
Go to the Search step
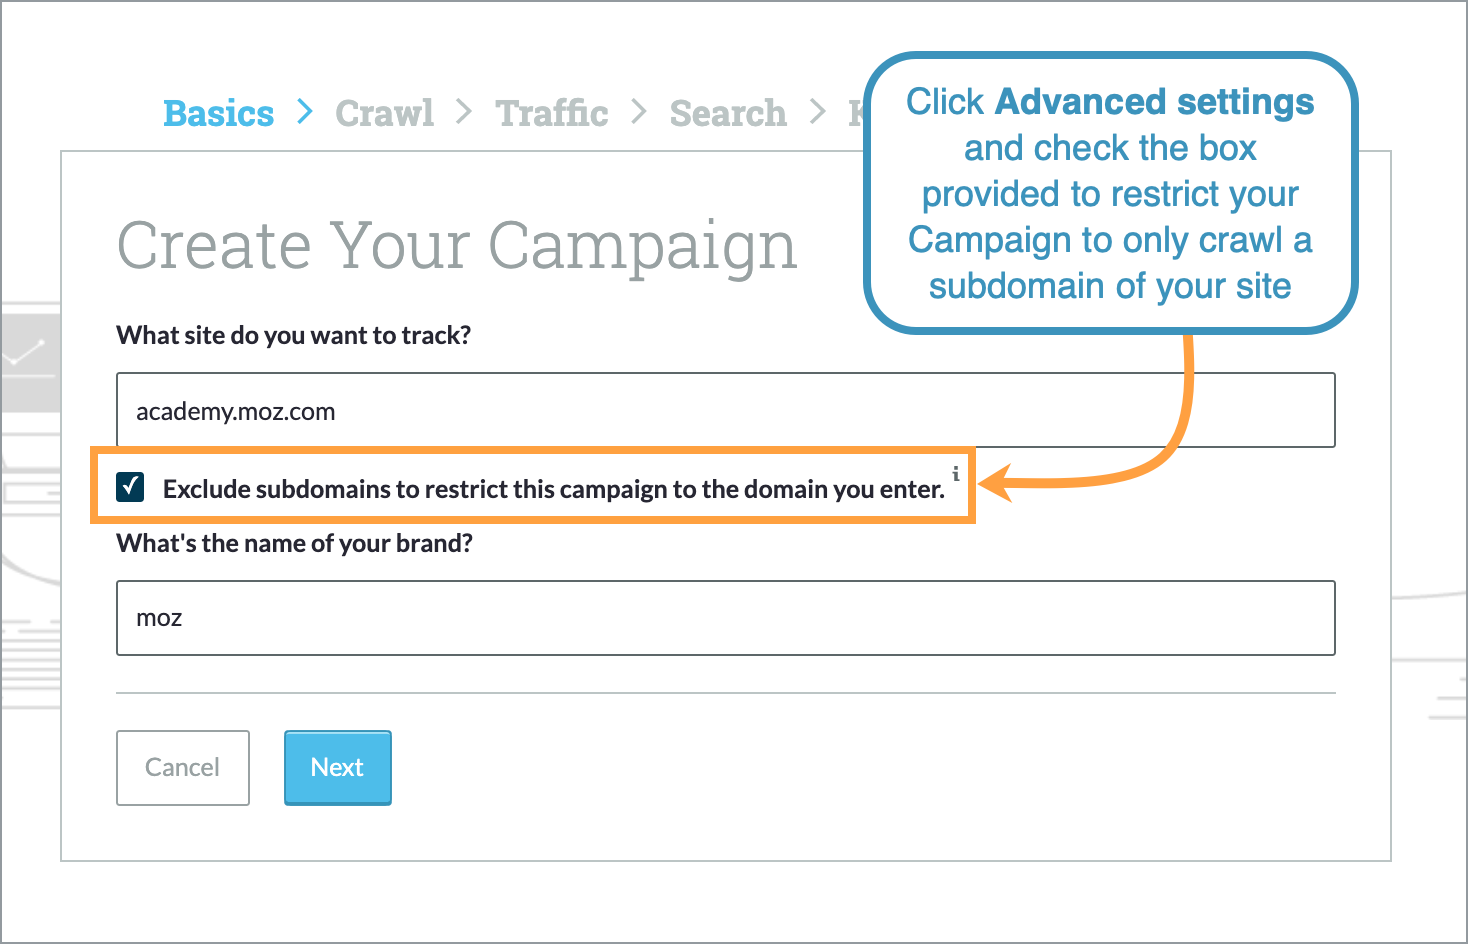727,113
